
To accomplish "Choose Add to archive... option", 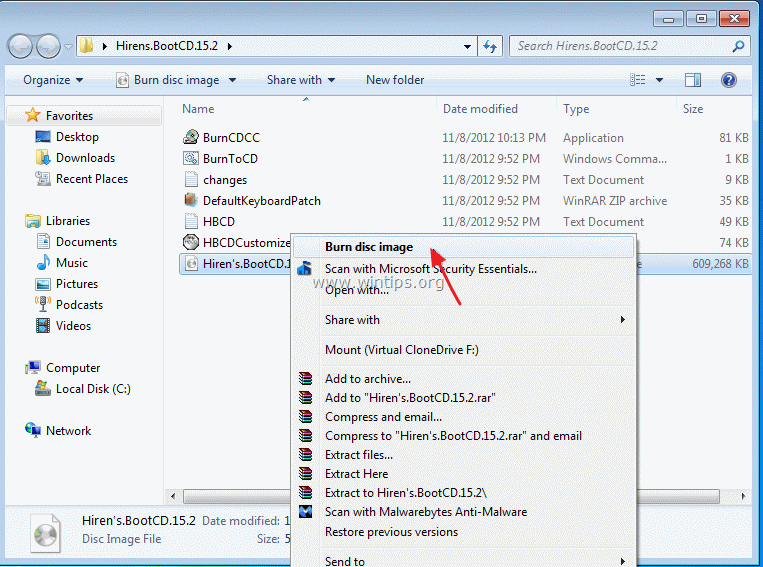I will coord(464,379).
